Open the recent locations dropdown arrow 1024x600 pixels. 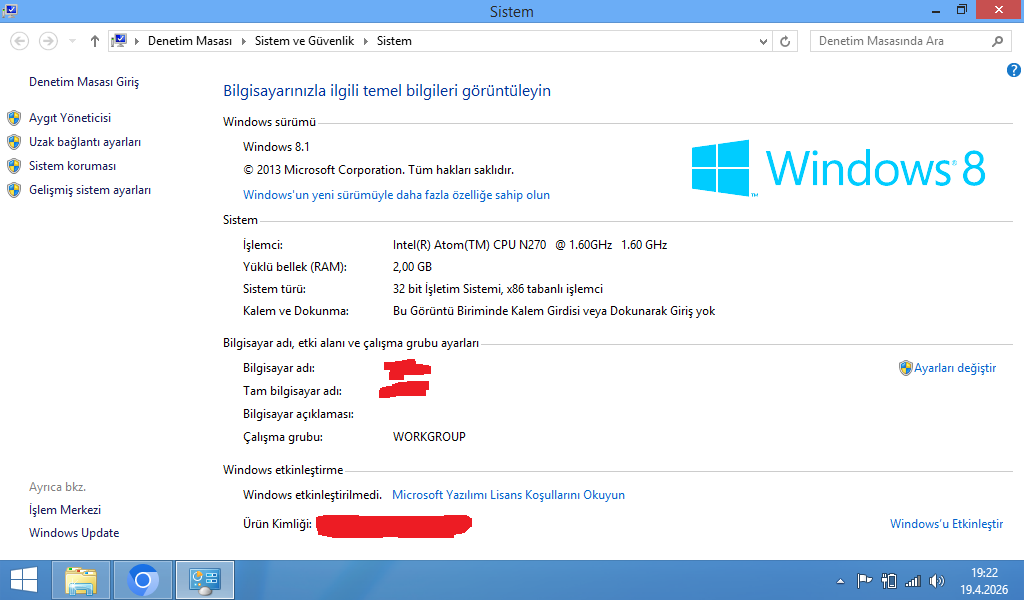(72, 41)
